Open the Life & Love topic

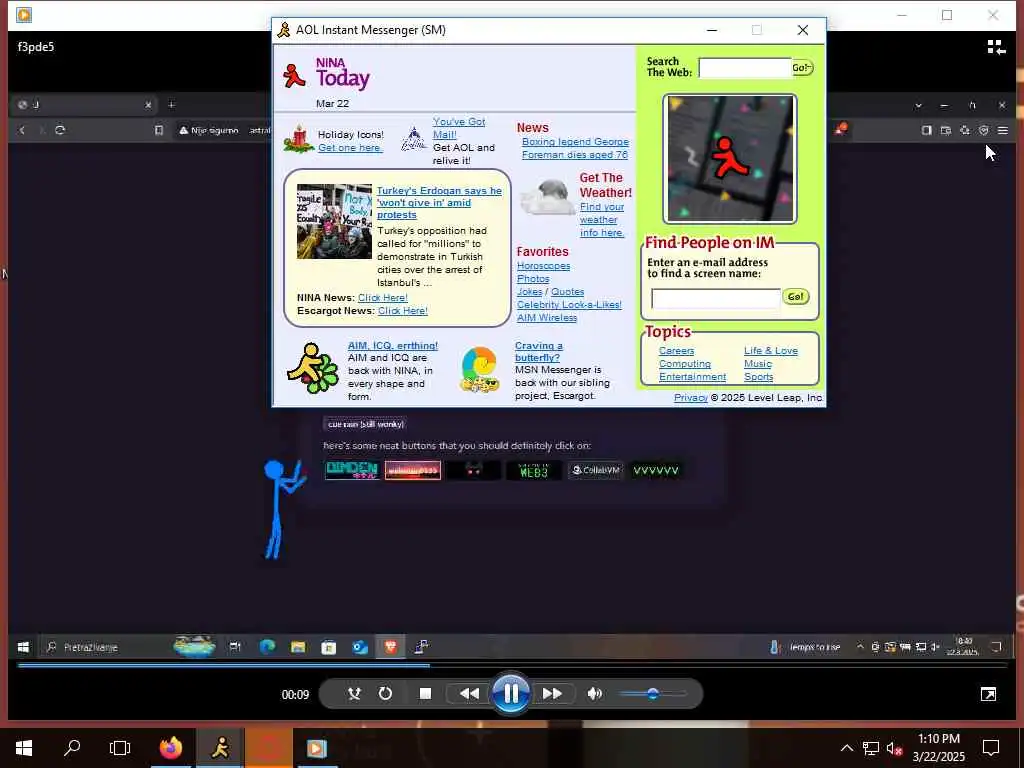coord(771,351)
